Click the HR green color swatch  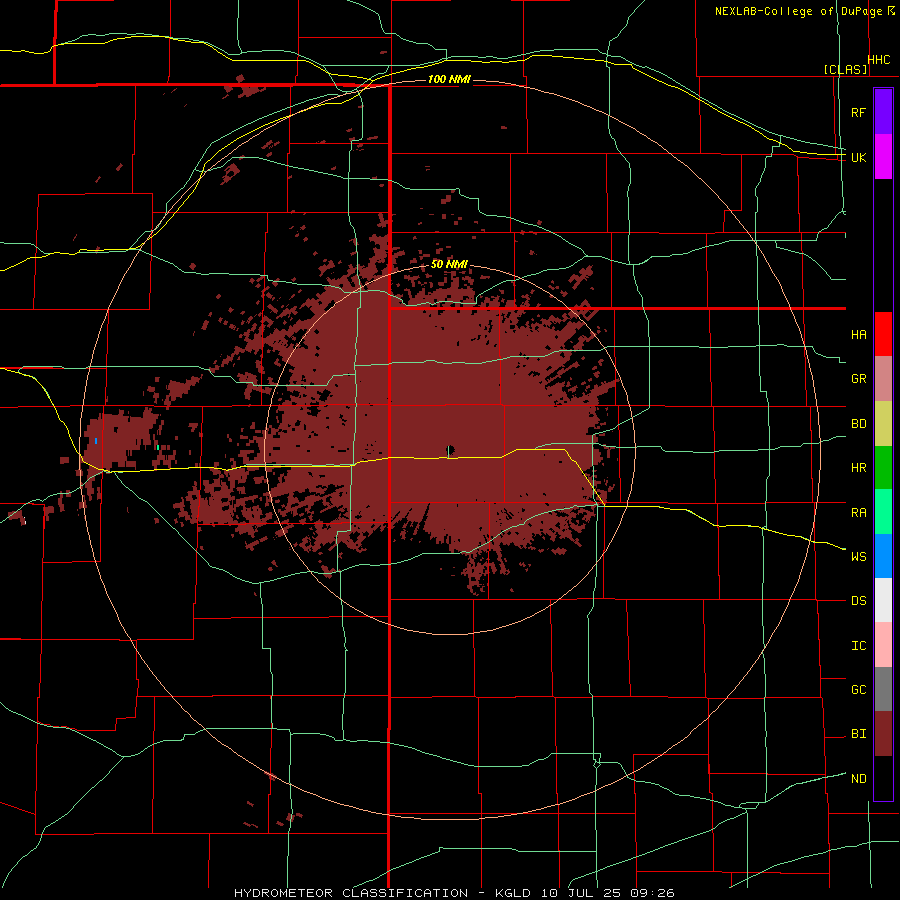[883, 468]
